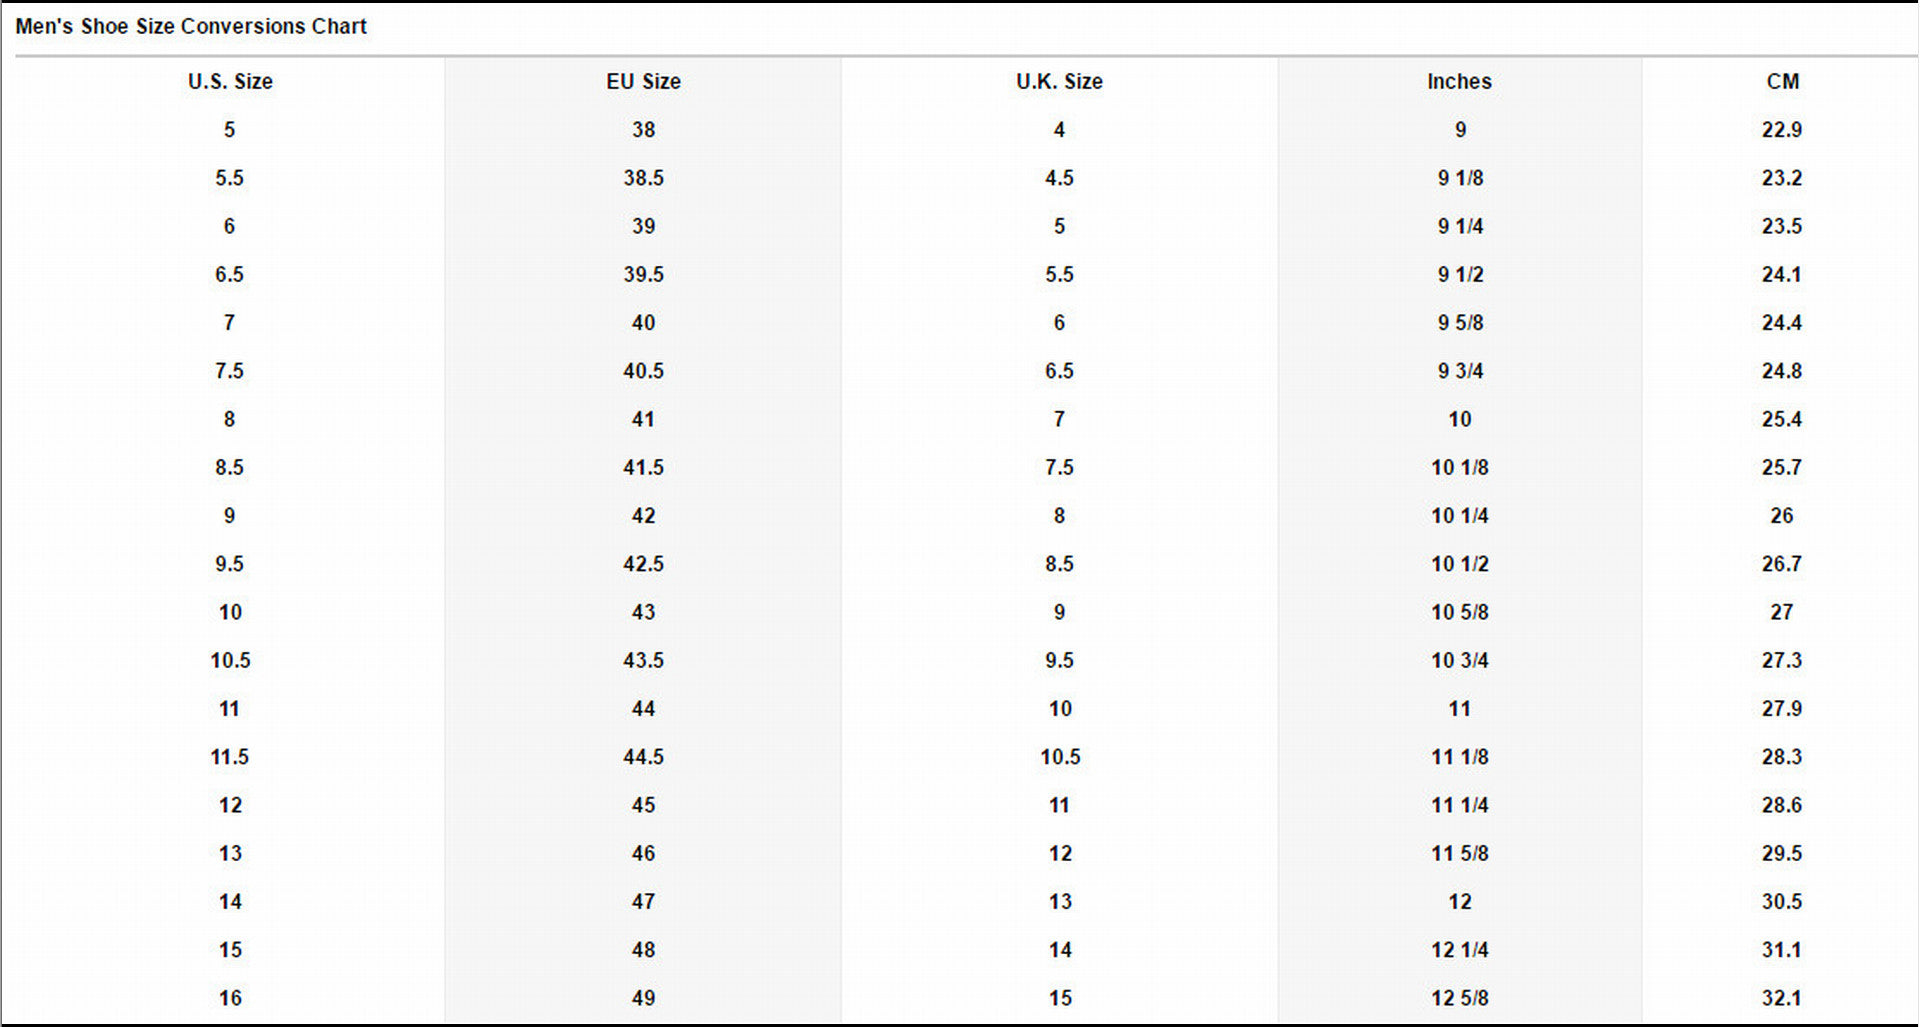Click the 38.5 cell in EU Size

[x=643, y=178]
